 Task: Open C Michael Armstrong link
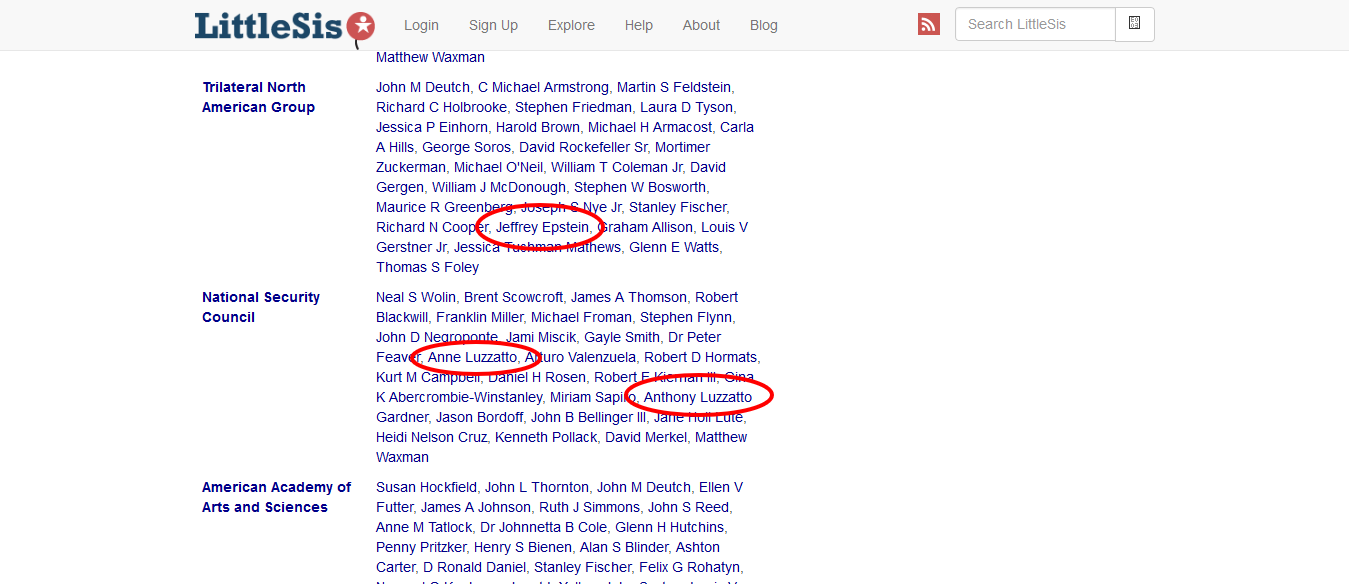pos(543,87)
